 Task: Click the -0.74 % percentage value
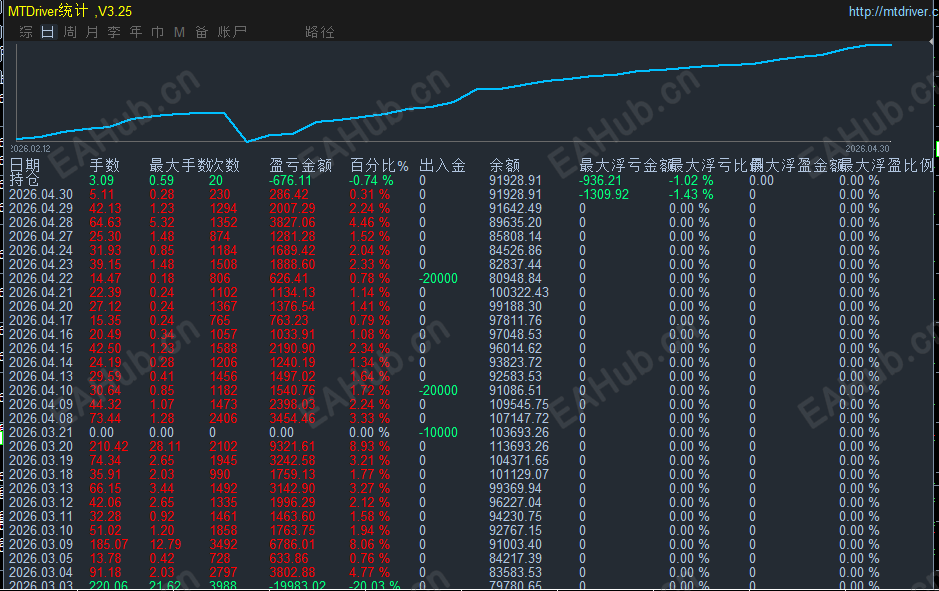[371, 180]
